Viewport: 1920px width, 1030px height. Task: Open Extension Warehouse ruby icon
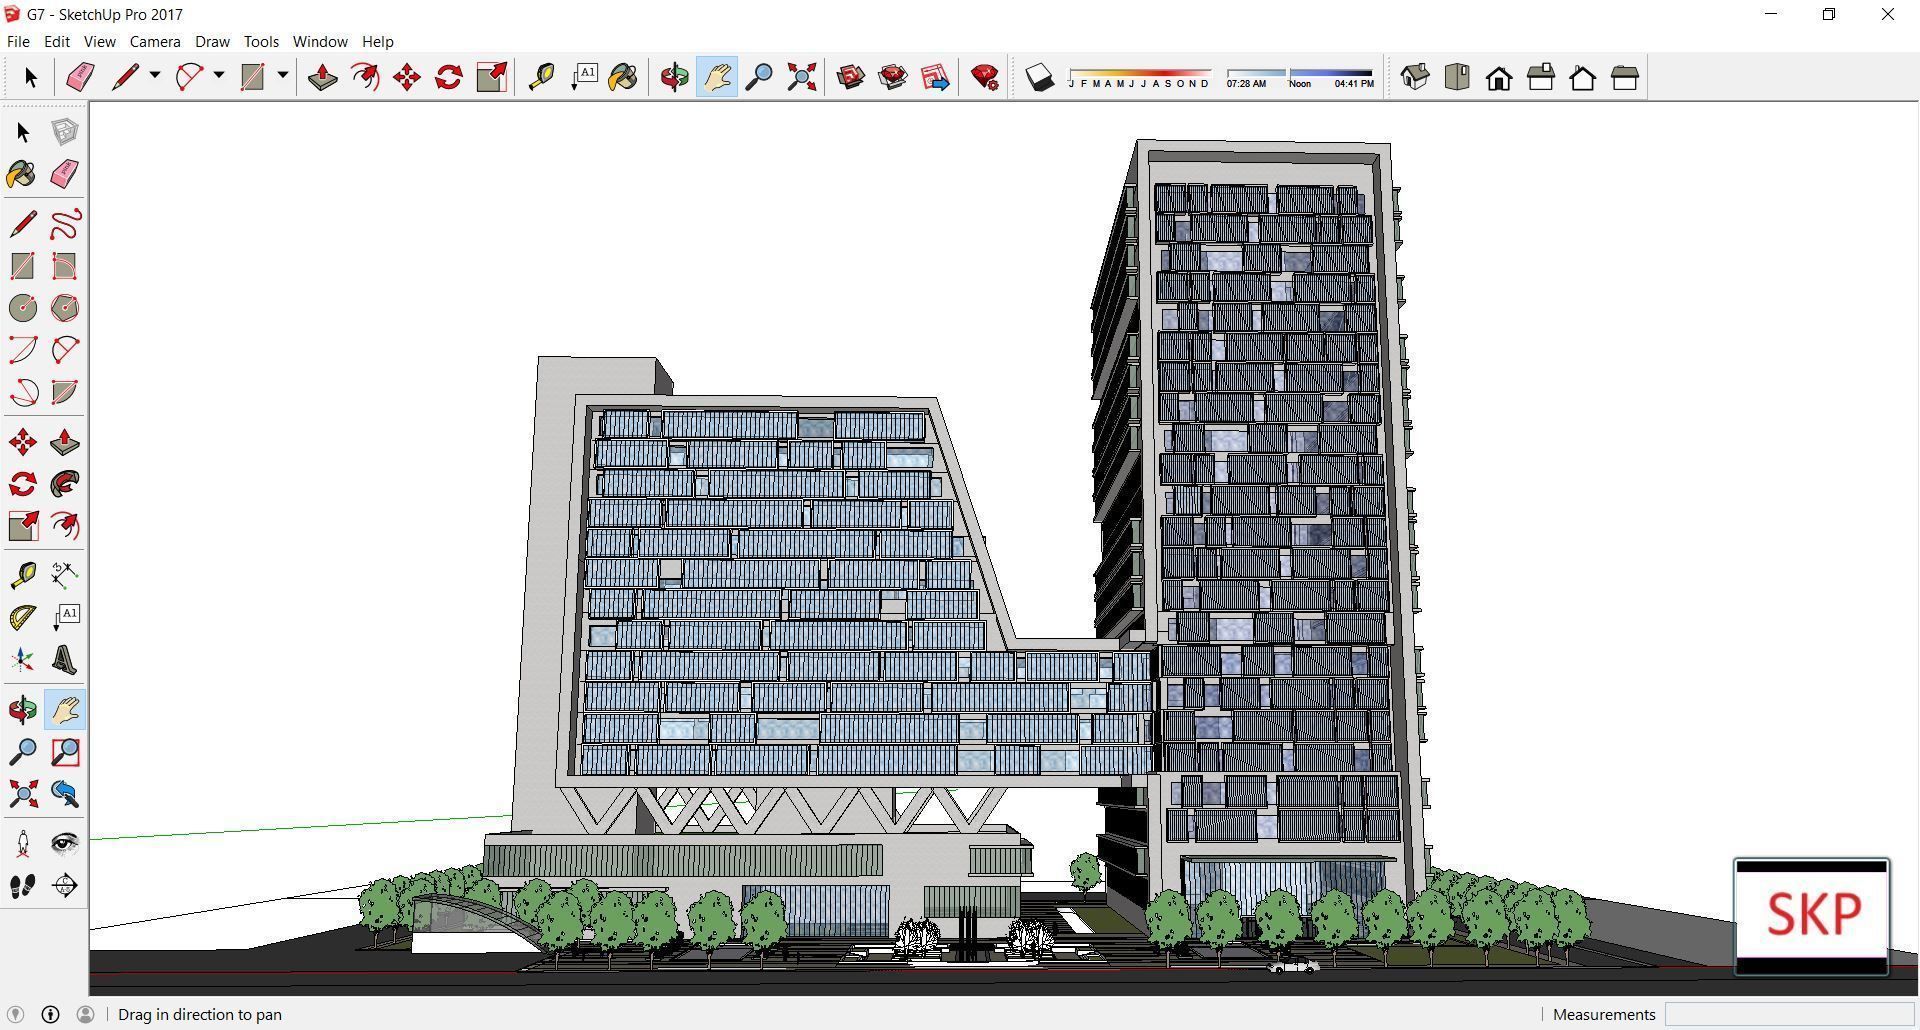[893, 77]
